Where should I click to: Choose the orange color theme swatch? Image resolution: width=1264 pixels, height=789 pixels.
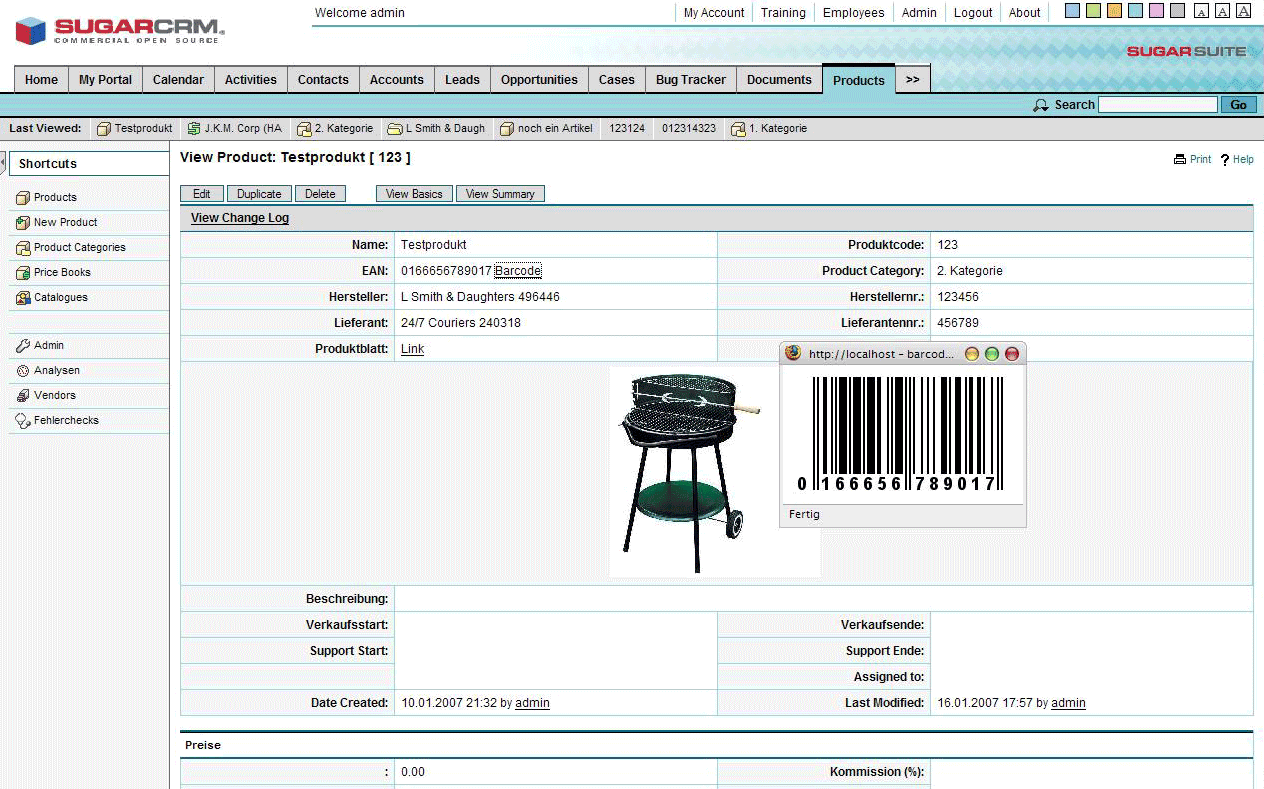(x=1114, y=12)
